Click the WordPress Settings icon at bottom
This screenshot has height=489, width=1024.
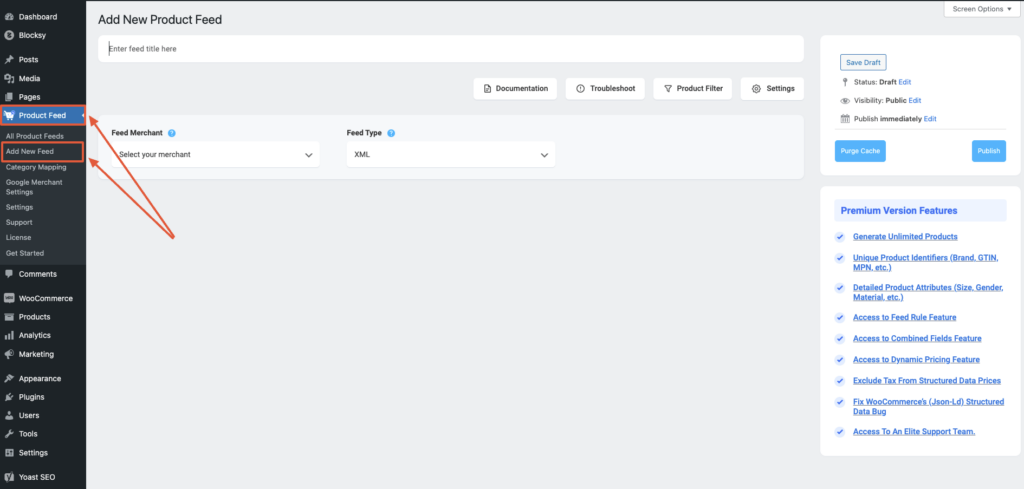(x=9, y=453)
